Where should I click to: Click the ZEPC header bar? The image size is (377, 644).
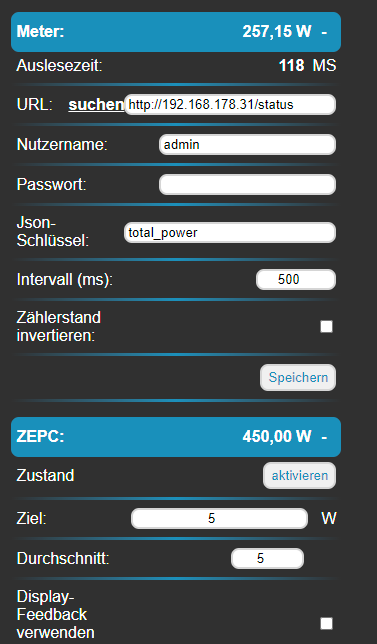pos(176,437)
